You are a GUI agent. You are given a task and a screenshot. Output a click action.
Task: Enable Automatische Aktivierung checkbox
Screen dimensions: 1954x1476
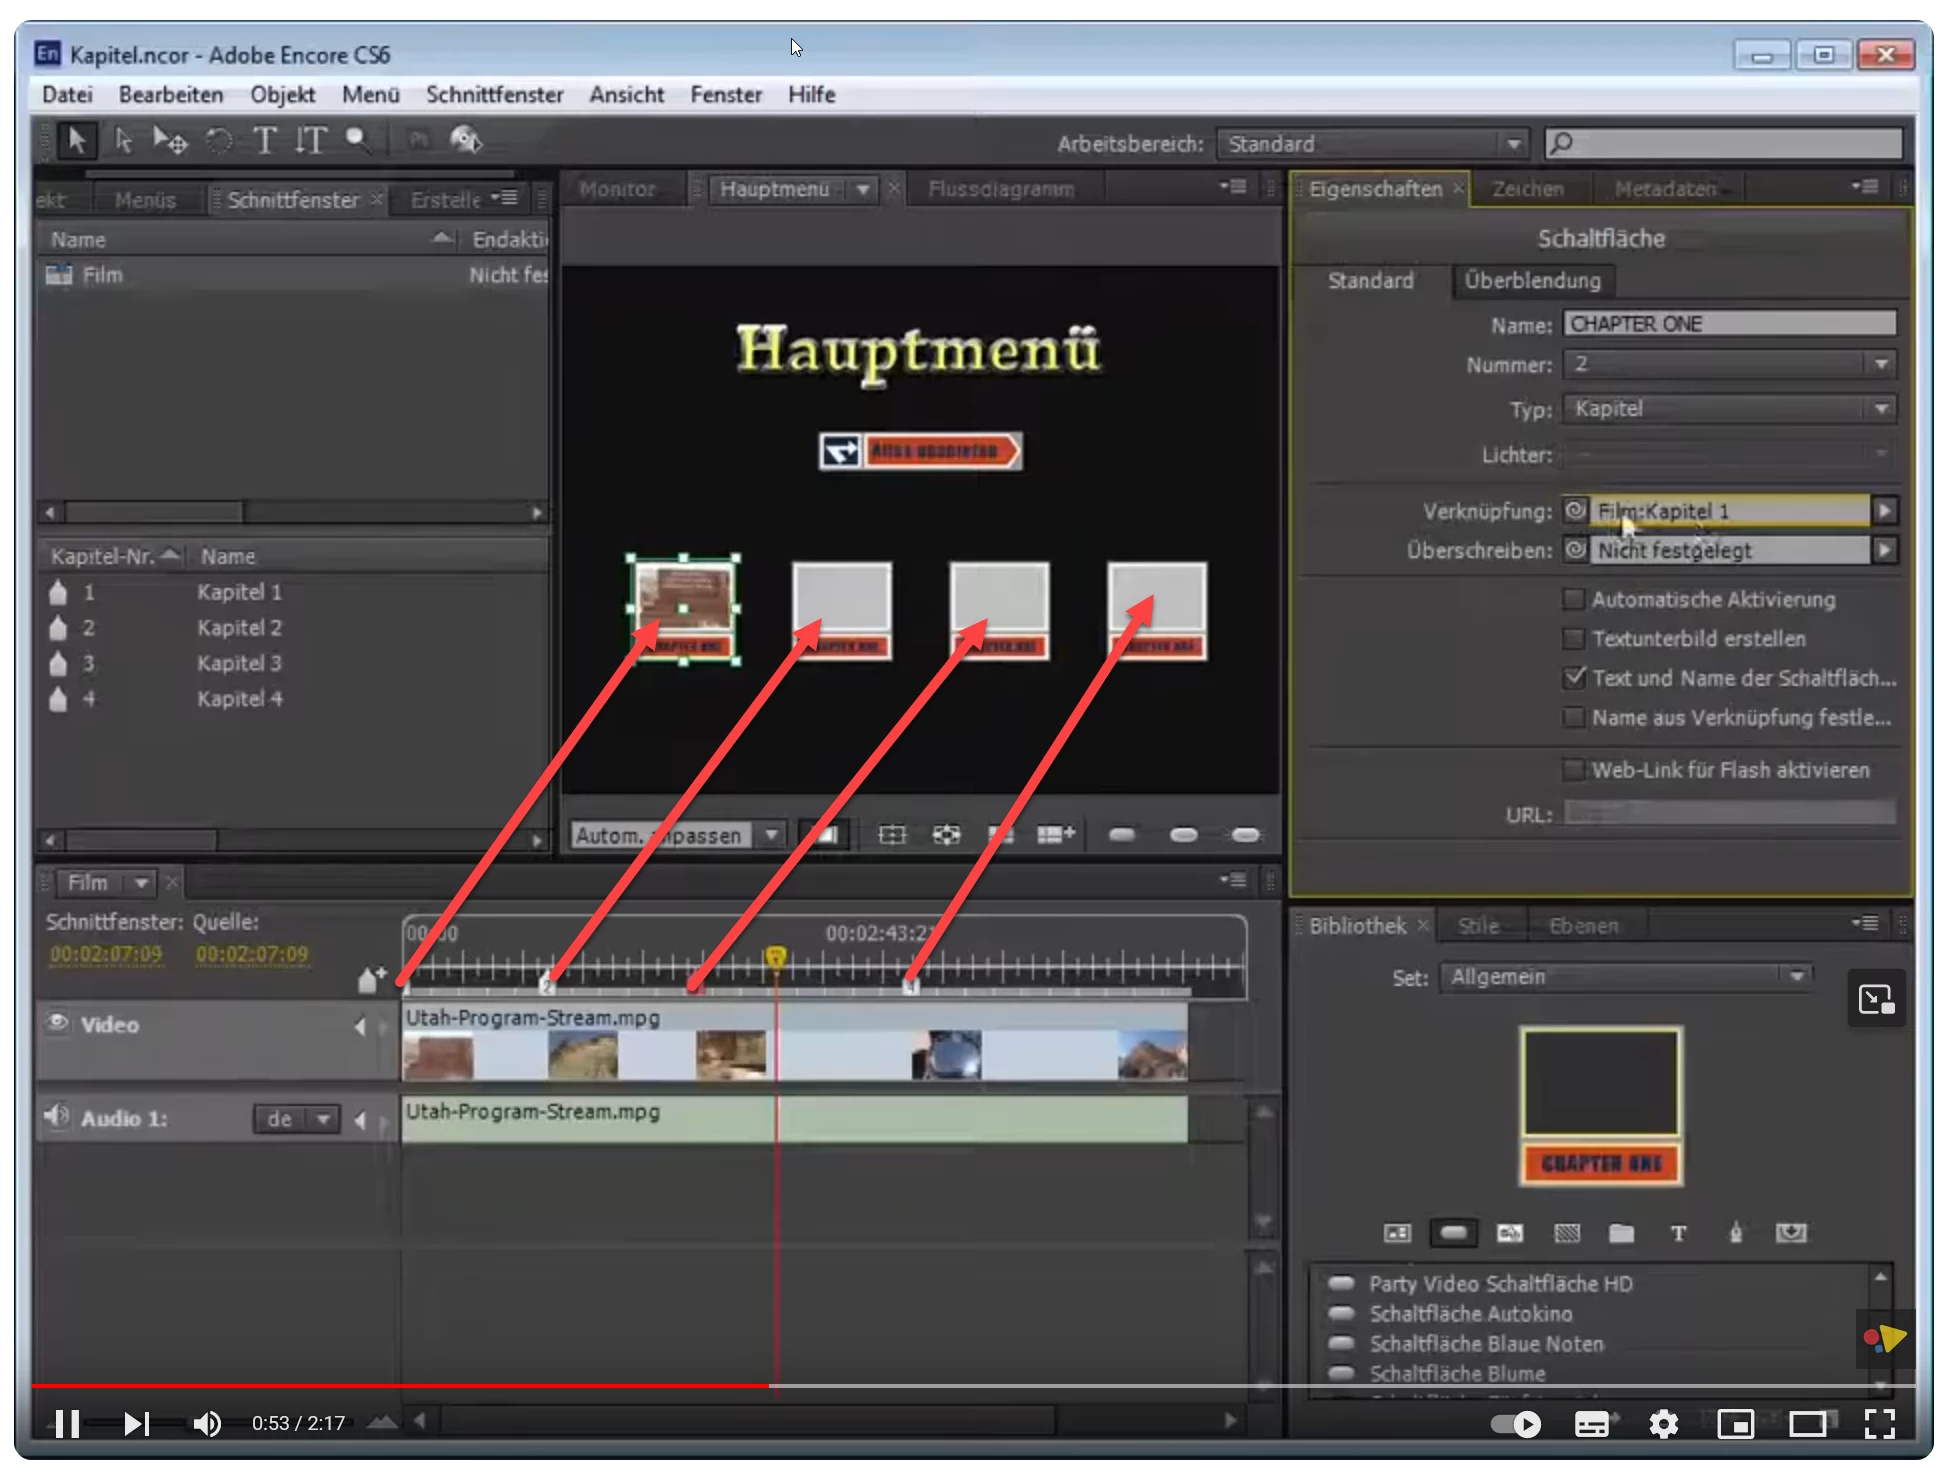click(x=1573, y=599)
